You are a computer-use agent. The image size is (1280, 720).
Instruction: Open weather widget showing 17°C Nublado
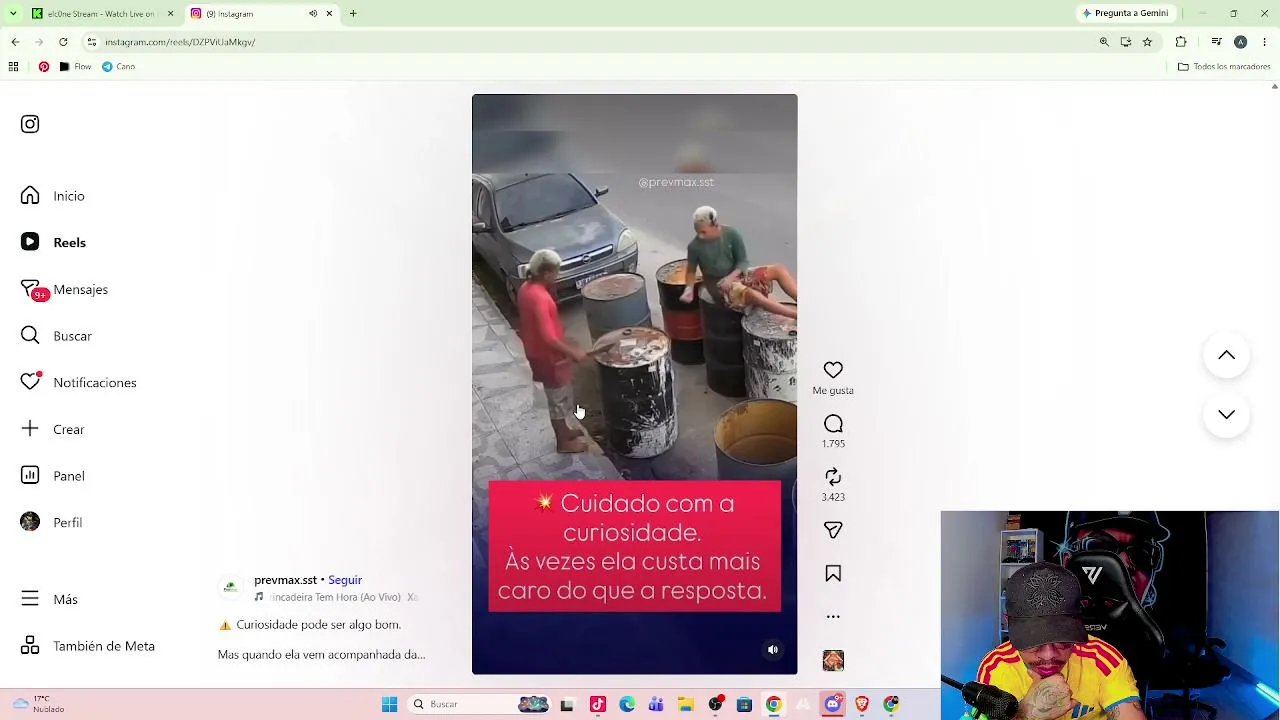pos(38,705)
